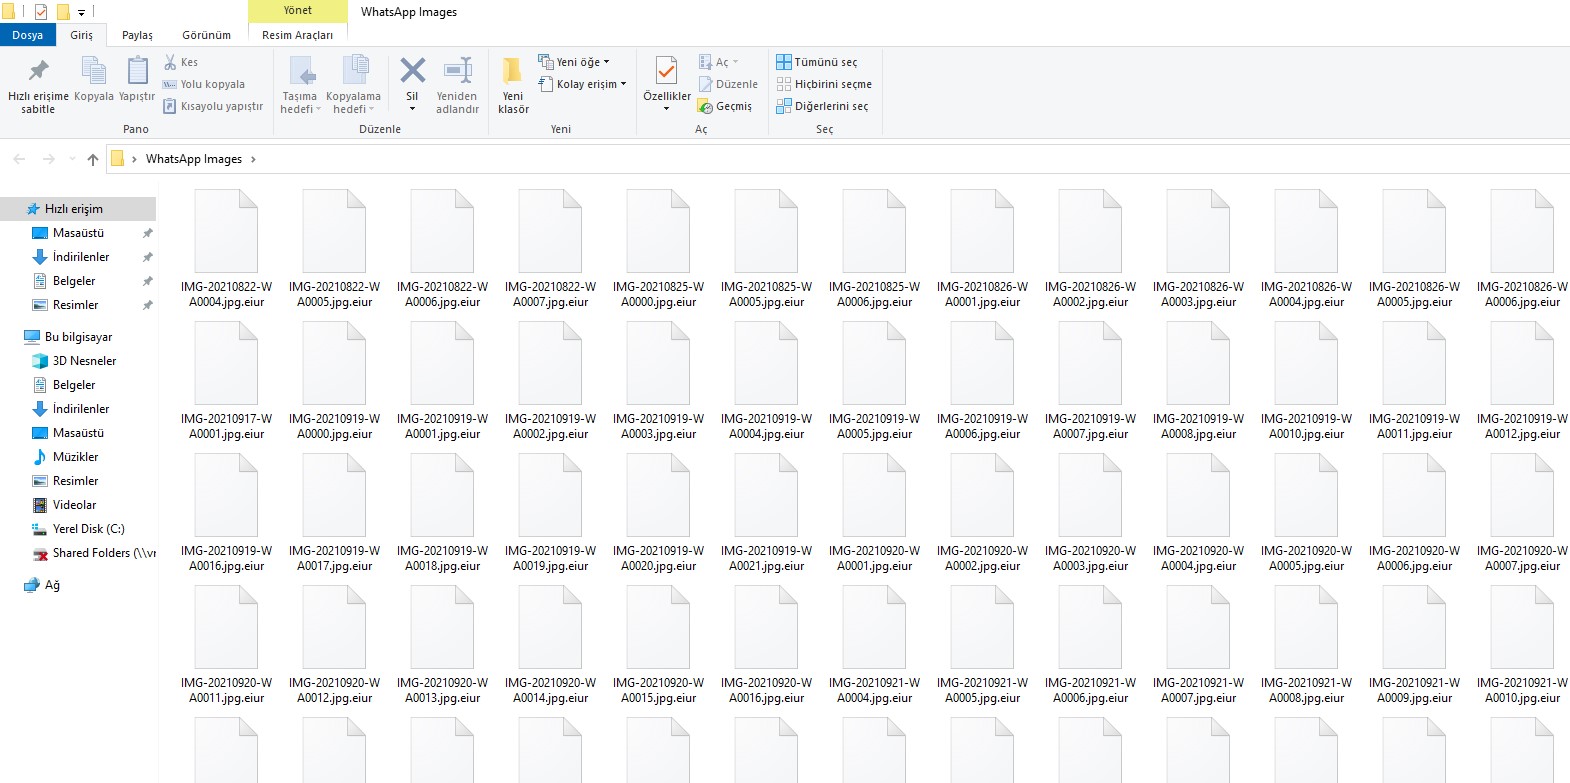
Task: Click the Tümünü seç select-all command
Action: click(817, 62)
